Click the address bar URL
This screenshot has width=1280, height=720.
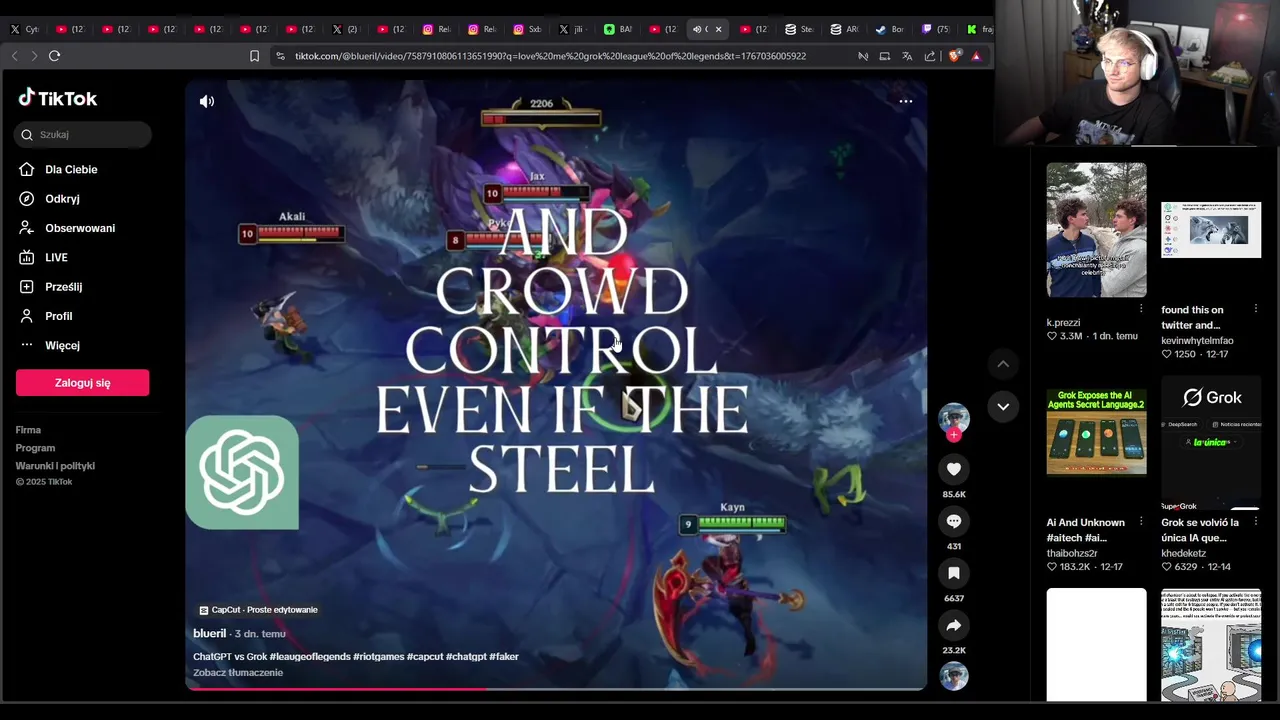550,56
